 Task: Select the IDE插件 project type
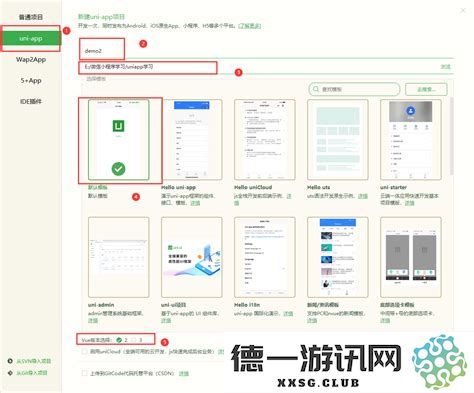pyautogui.click(x=31, y=101)
